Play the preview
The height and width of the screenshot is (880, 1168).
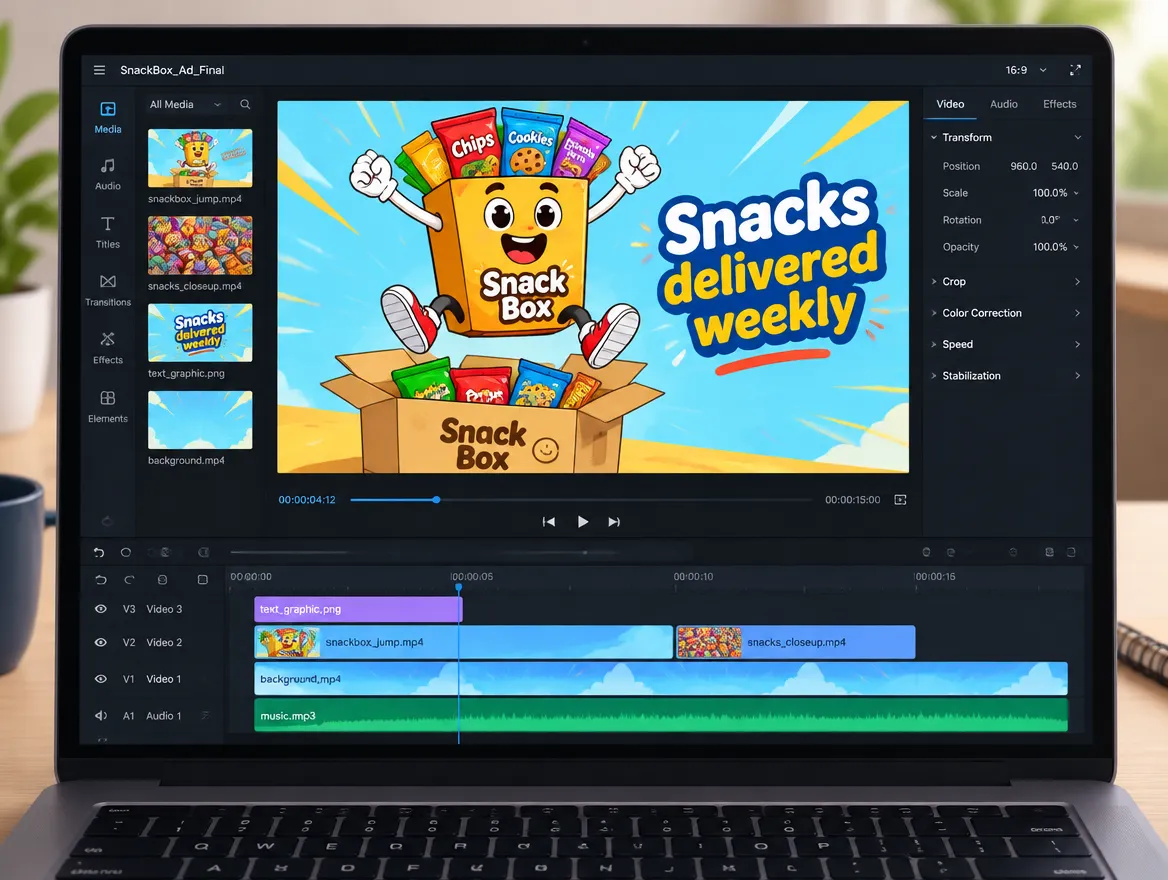tap(583, 522)
